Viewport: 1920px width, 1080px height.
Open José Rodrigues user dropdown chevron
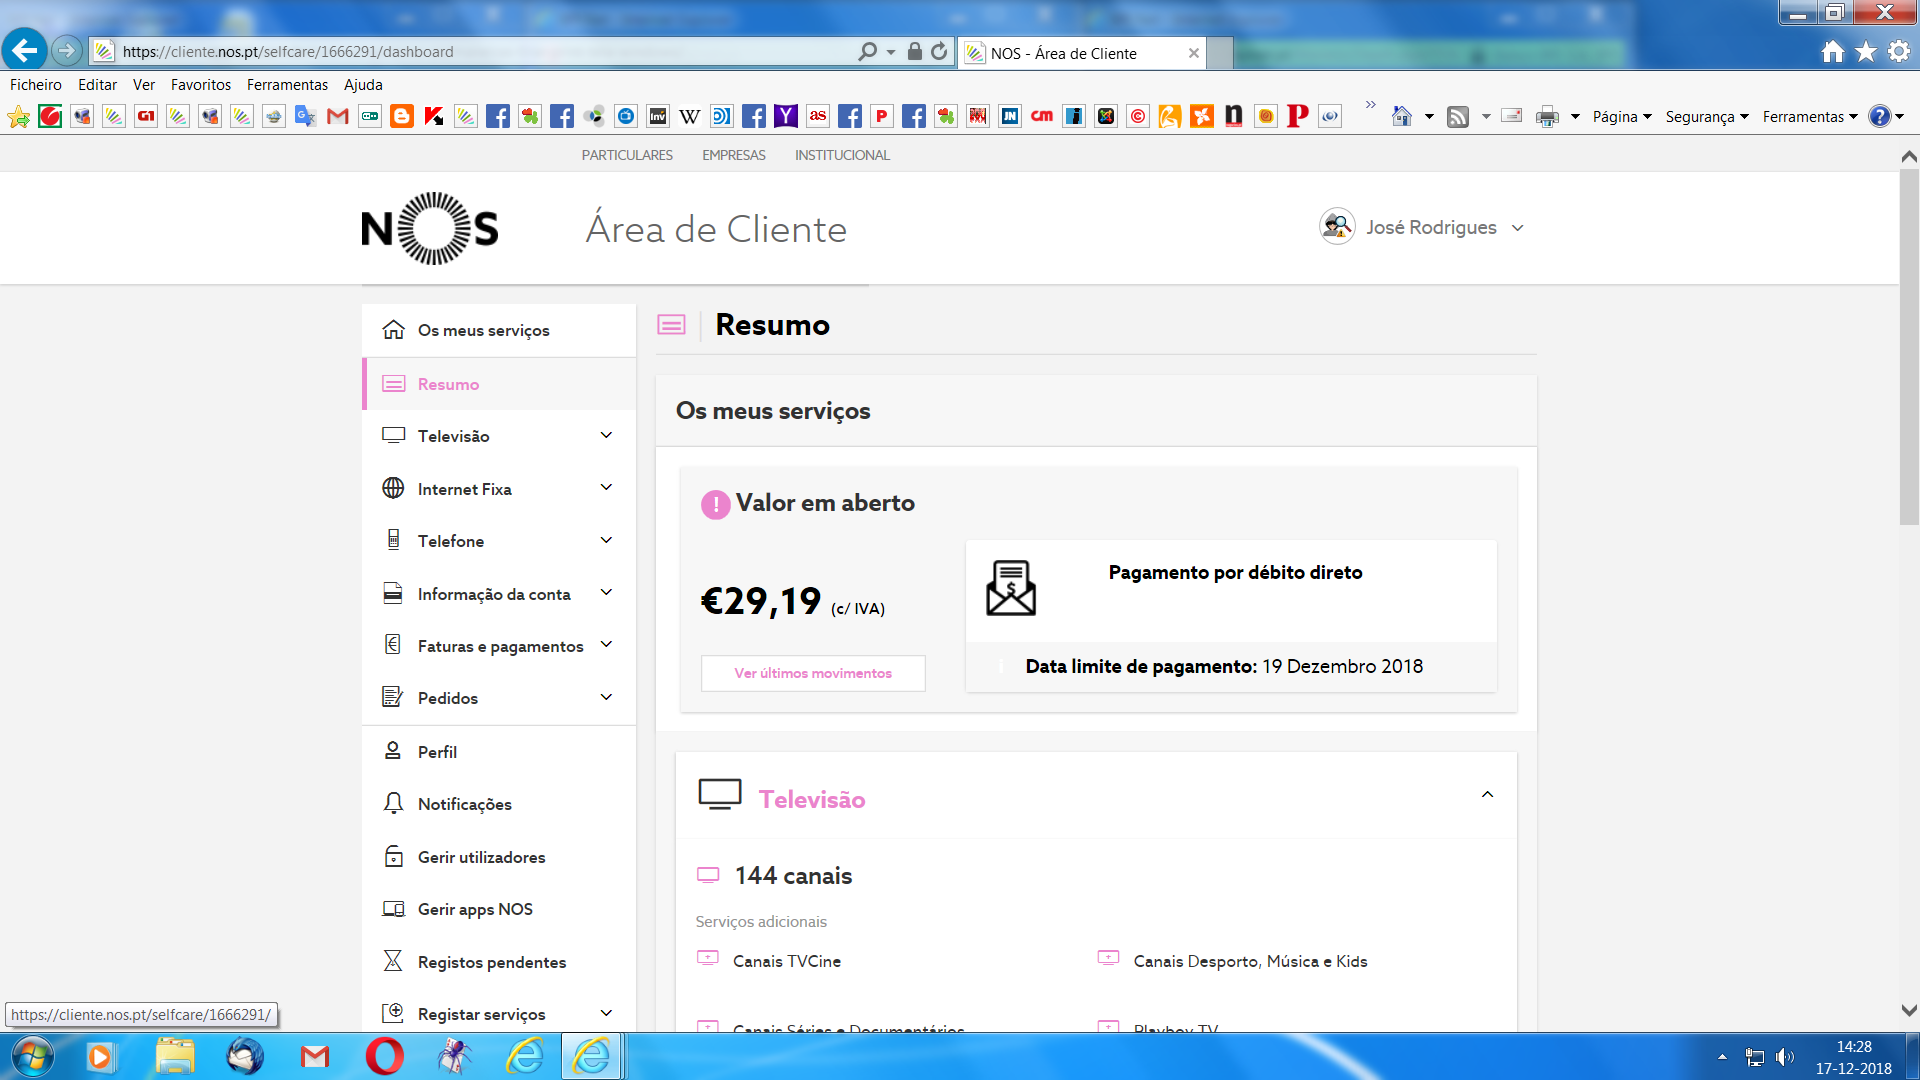(1518, 229)
